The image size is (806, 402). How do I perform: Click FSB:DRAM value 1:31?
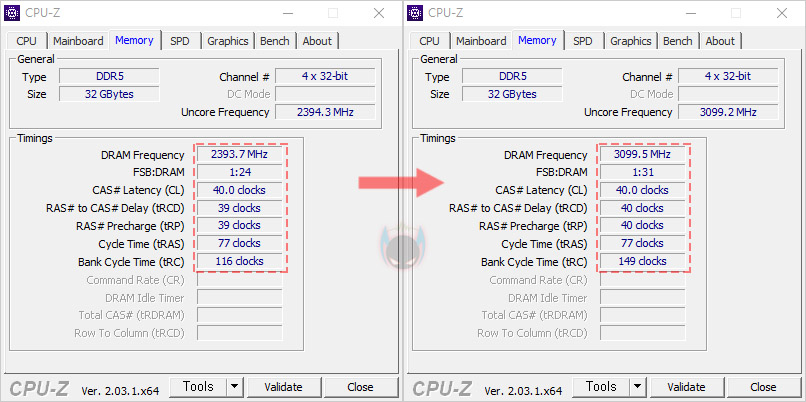(x=643, y=172)
